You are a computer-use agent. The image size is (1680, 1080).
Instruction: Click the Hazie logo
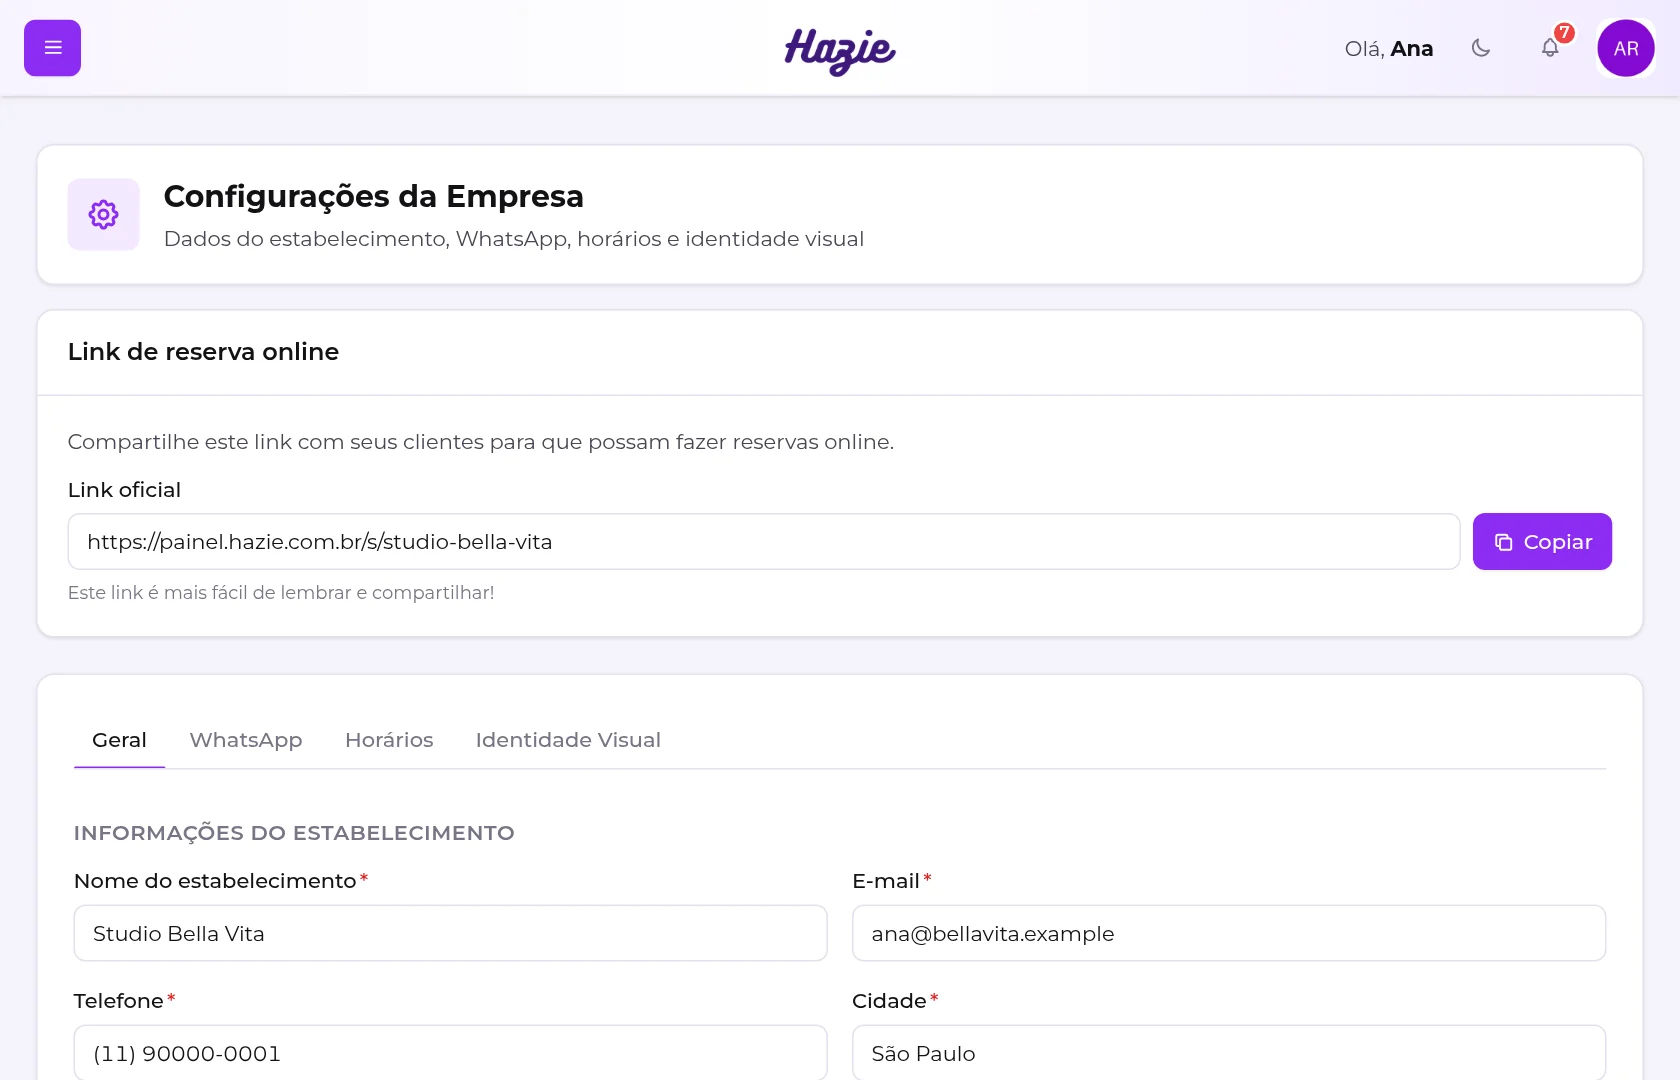coord(840,50)
